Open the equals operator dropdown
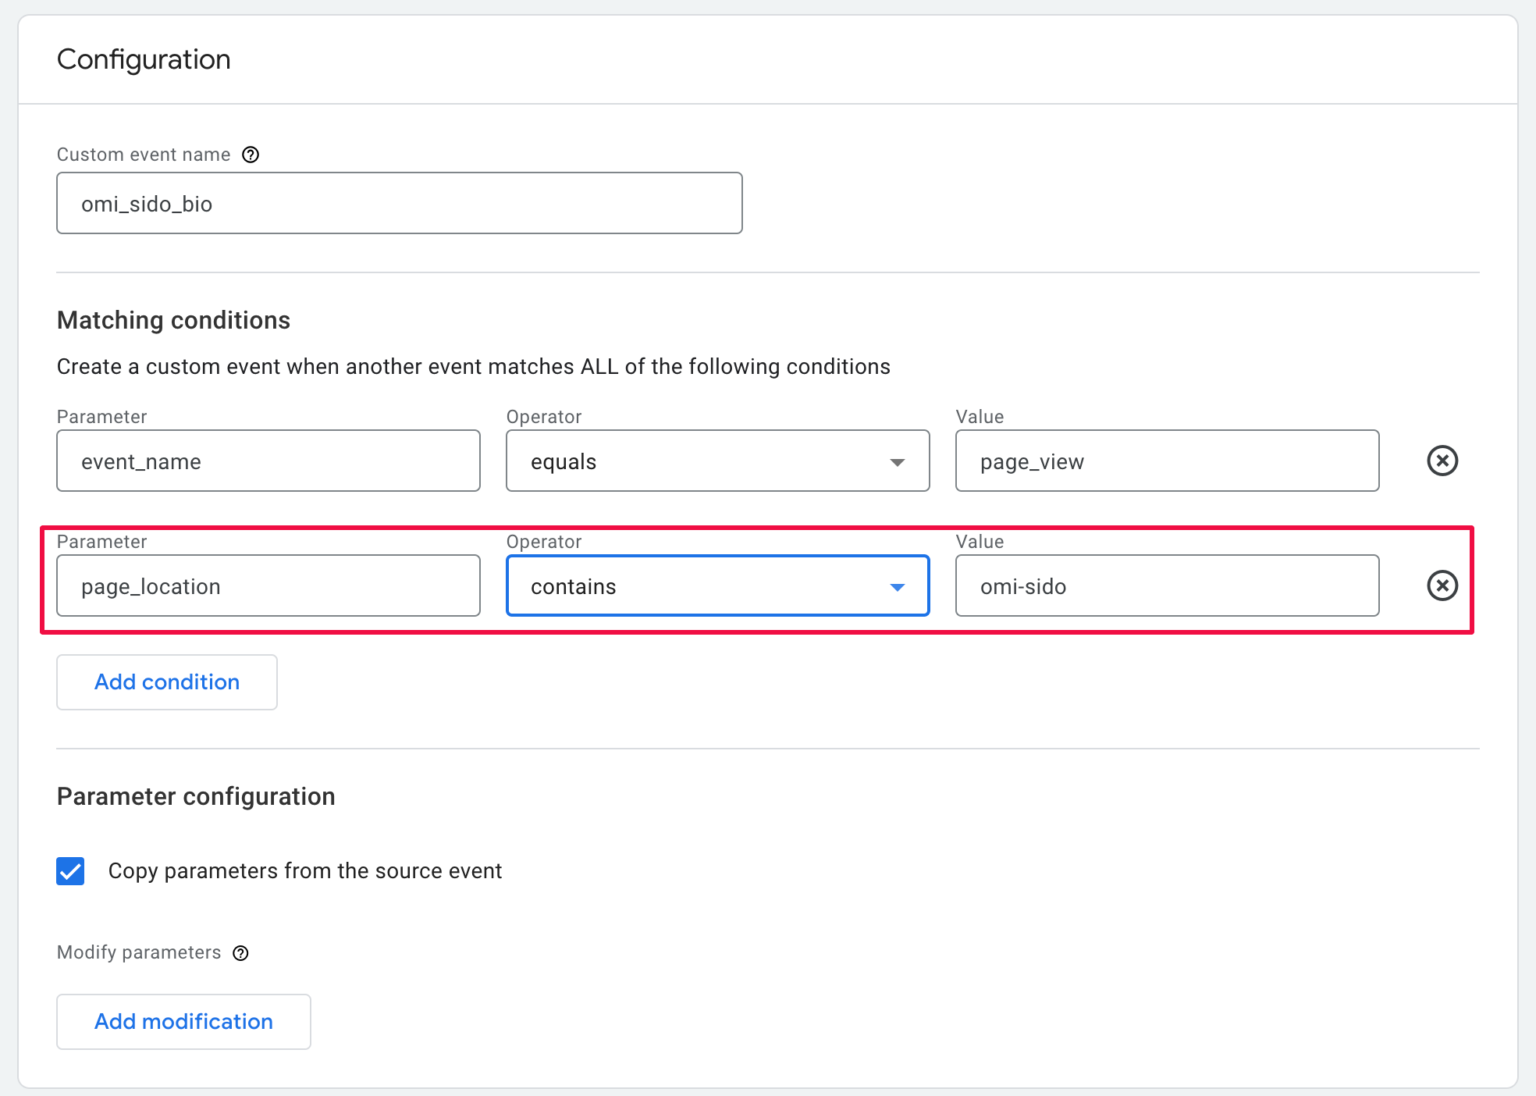The image size is (1536, 1096). [x=717, y=461]
